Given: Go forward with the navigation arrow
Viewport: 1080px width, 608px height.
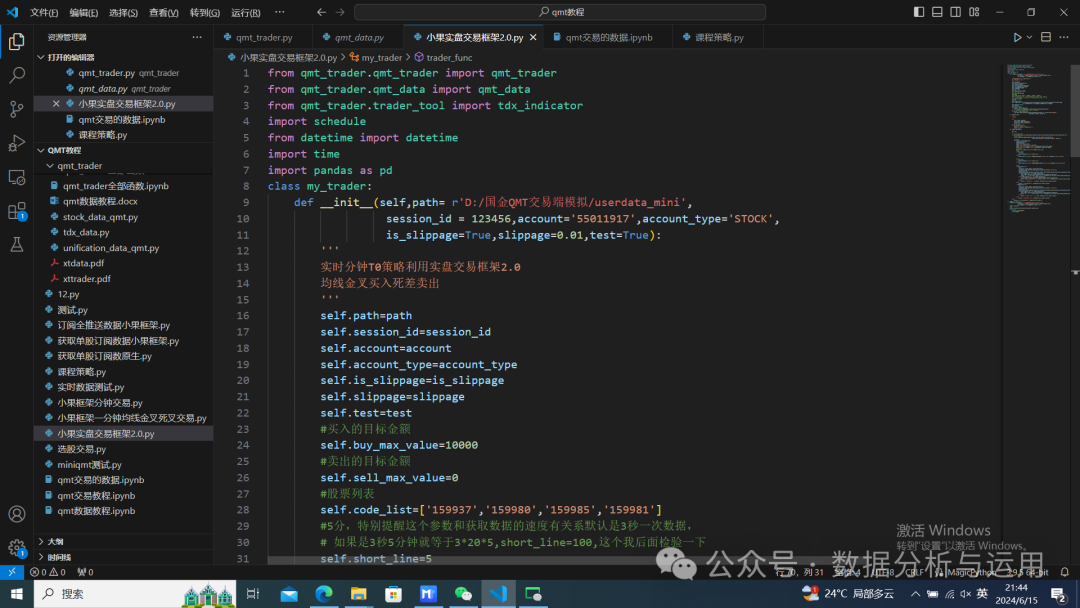Looking at the screenshot, I should tap(340, 12).
